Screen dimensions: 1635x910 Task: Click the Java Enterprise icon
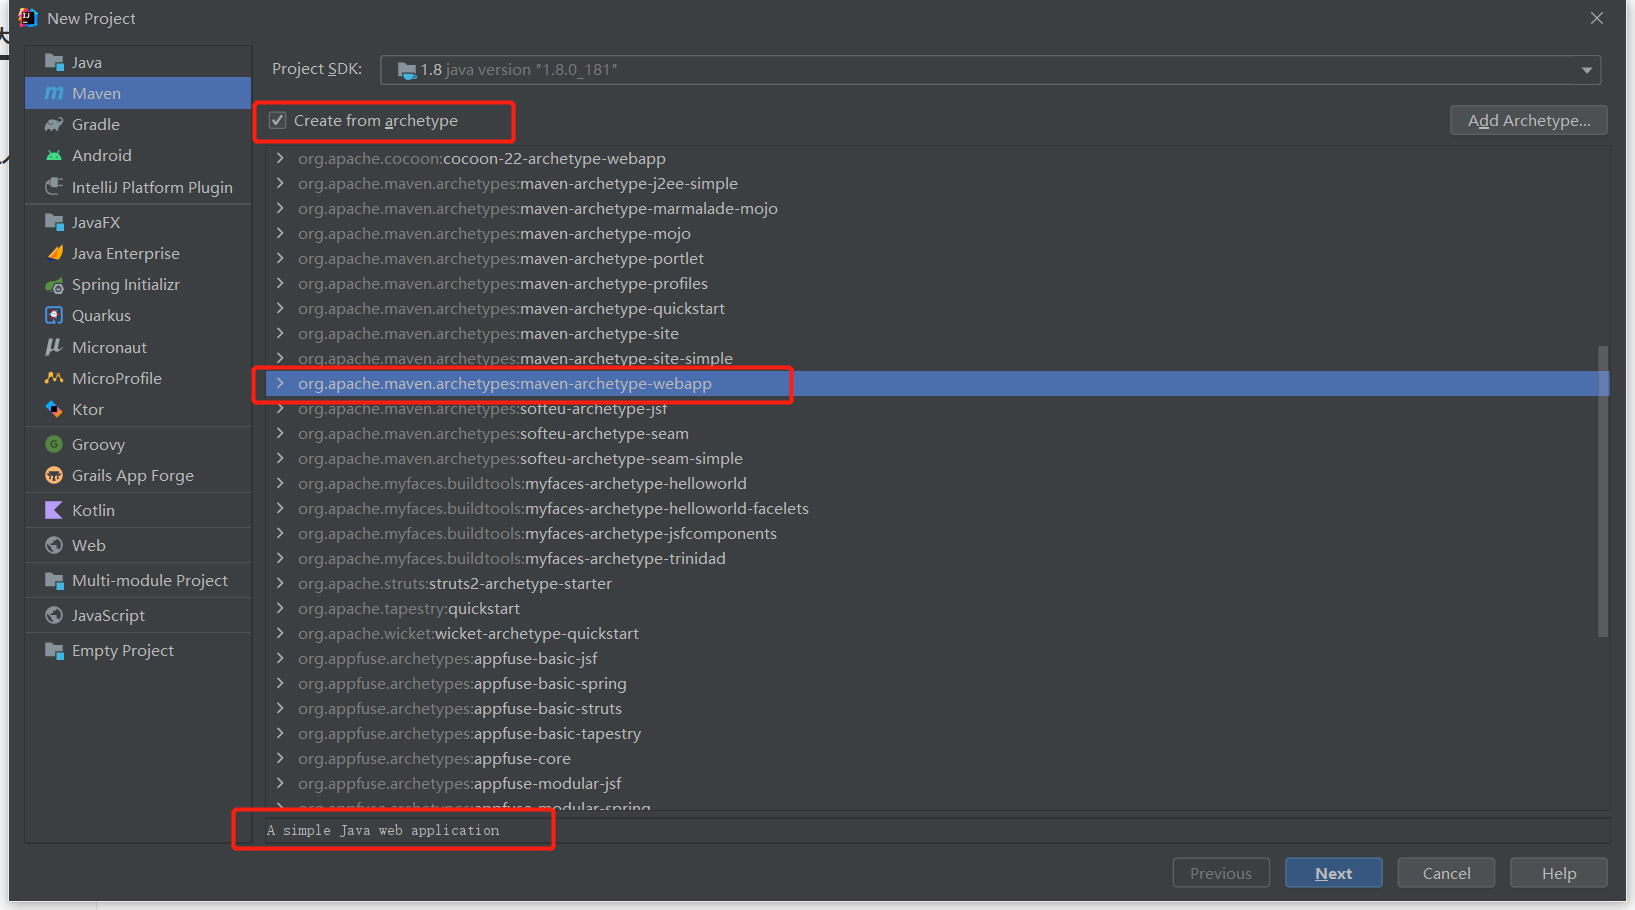click(x=54, y=253)
